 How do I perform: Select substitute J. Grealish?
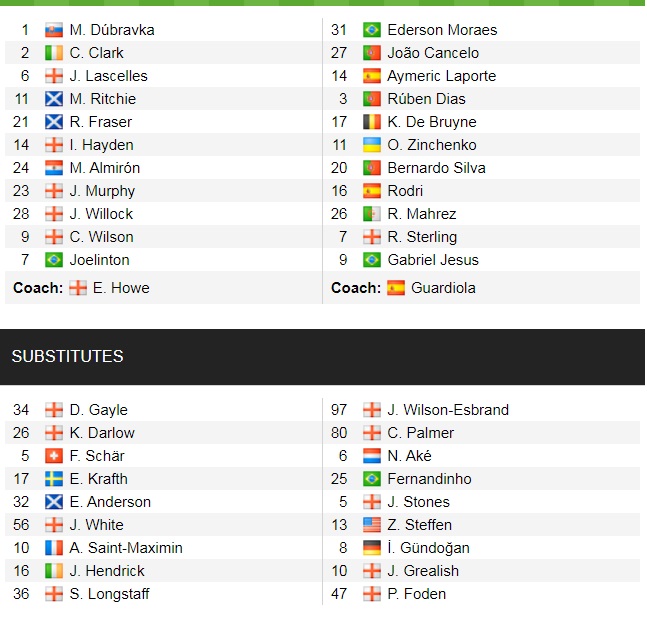(x=423, y=571)
